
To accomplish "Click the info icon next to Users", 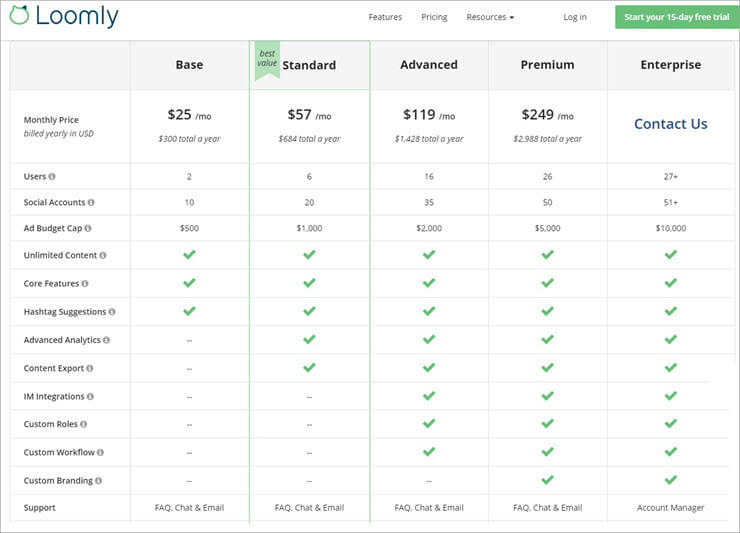I will 52,177.
